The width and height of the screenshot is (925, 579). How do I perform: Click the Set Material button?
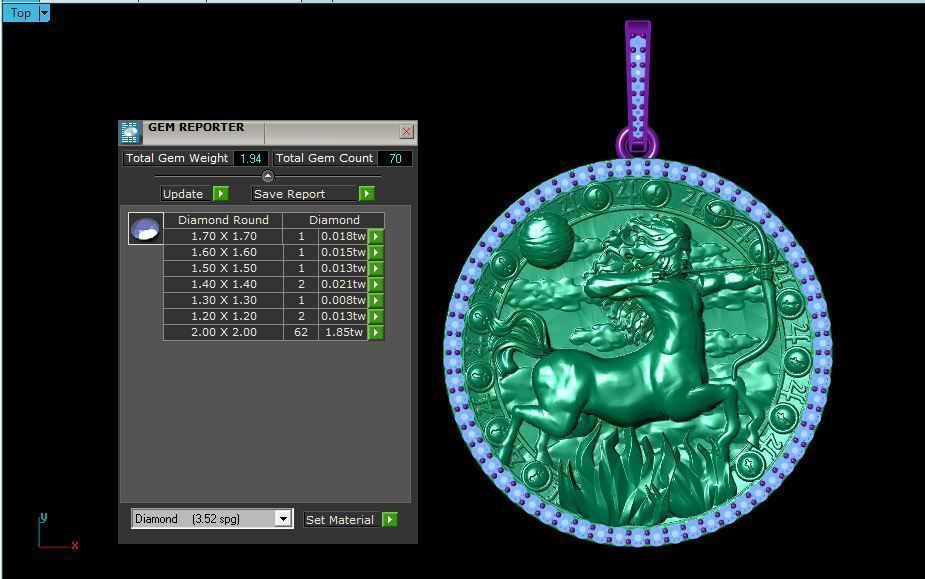(x=342, y=519)
